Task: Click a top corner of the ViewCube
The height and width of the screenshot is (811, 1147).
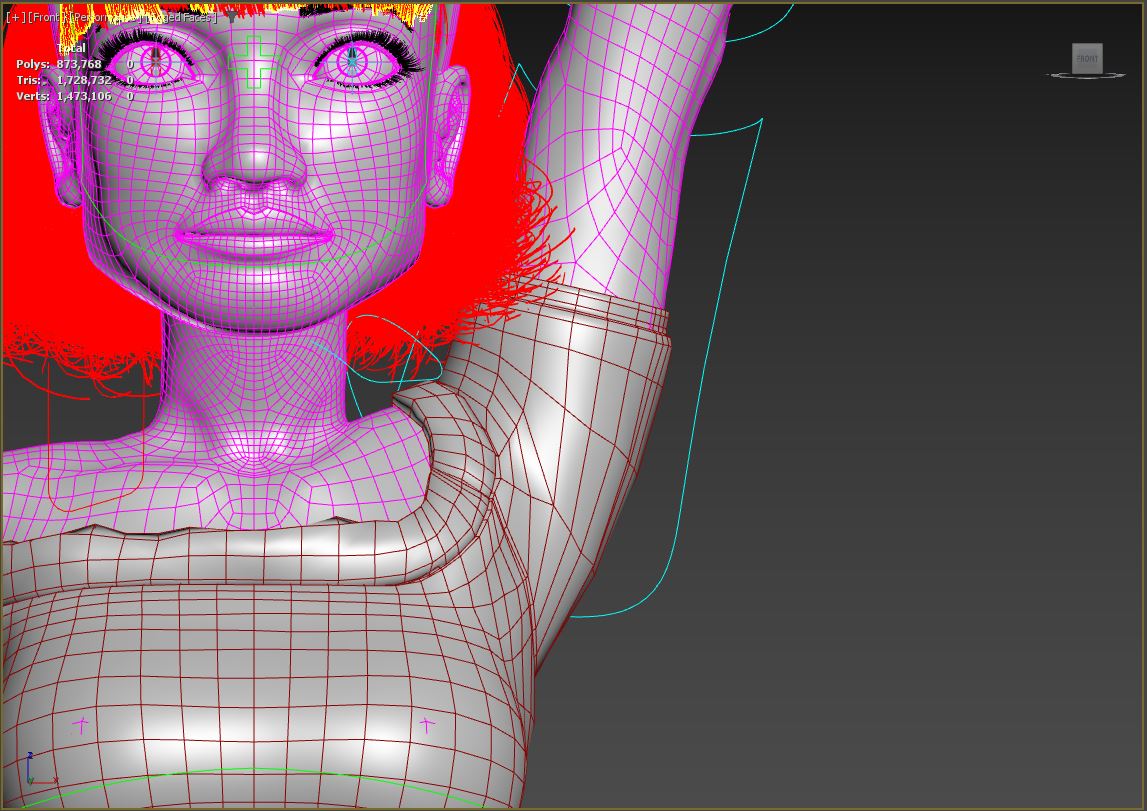Action: 1072,44
